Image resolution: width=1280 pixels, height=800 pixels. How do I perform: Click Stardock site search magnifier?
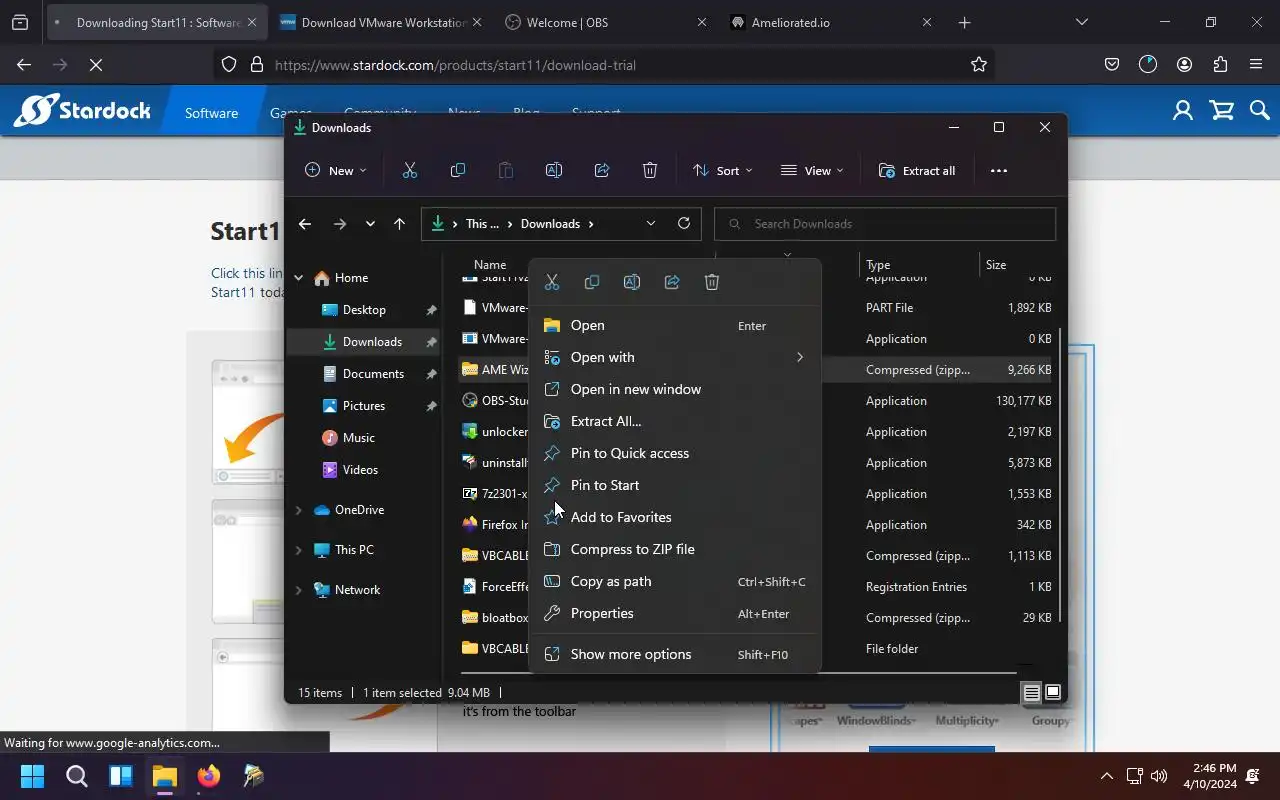coord(1260,110)
